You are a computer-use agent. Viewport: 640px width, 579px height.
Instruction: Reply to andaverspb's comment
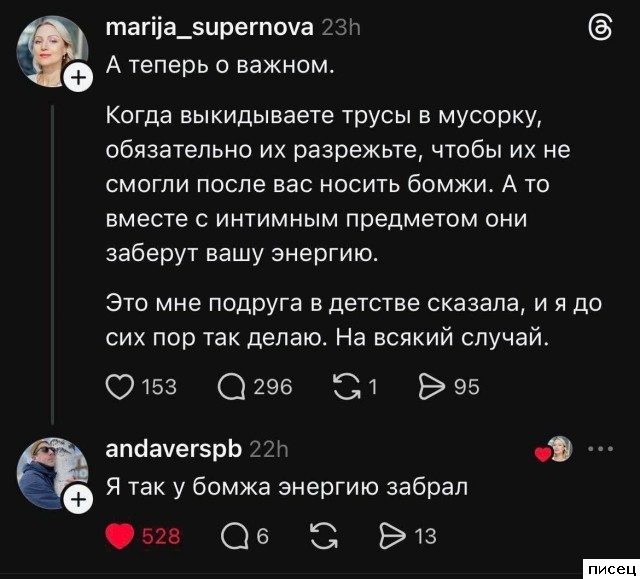(x=230, y=537)
